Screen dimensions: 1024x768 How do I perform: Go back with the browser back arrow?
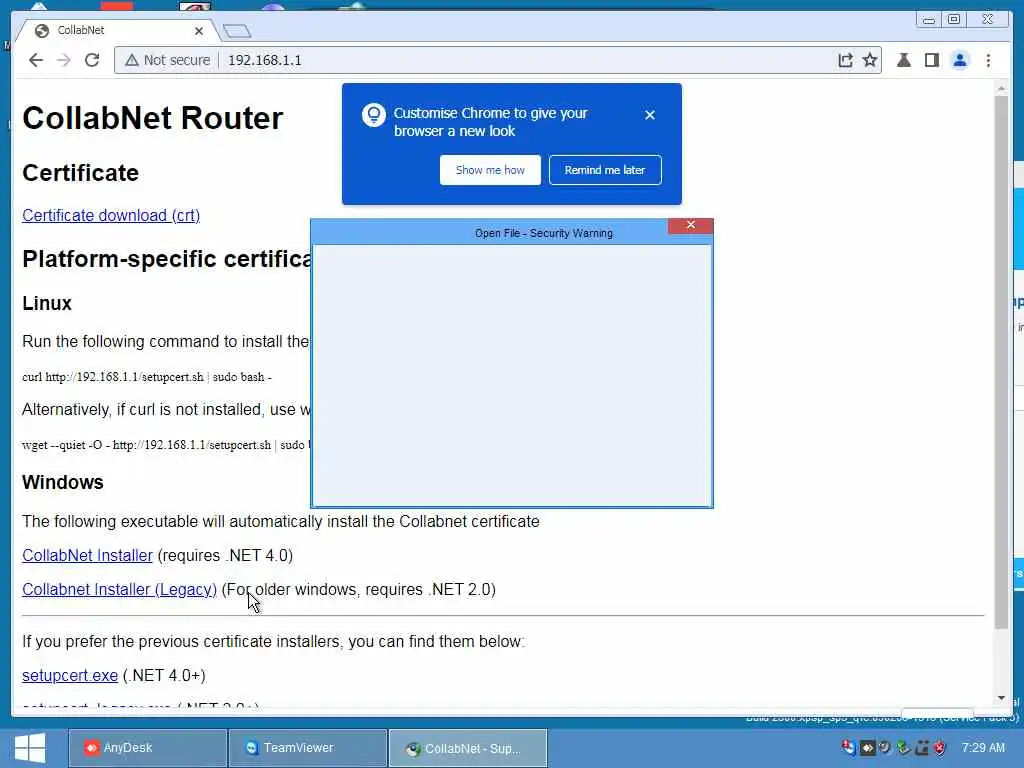(x=36, y=60)
